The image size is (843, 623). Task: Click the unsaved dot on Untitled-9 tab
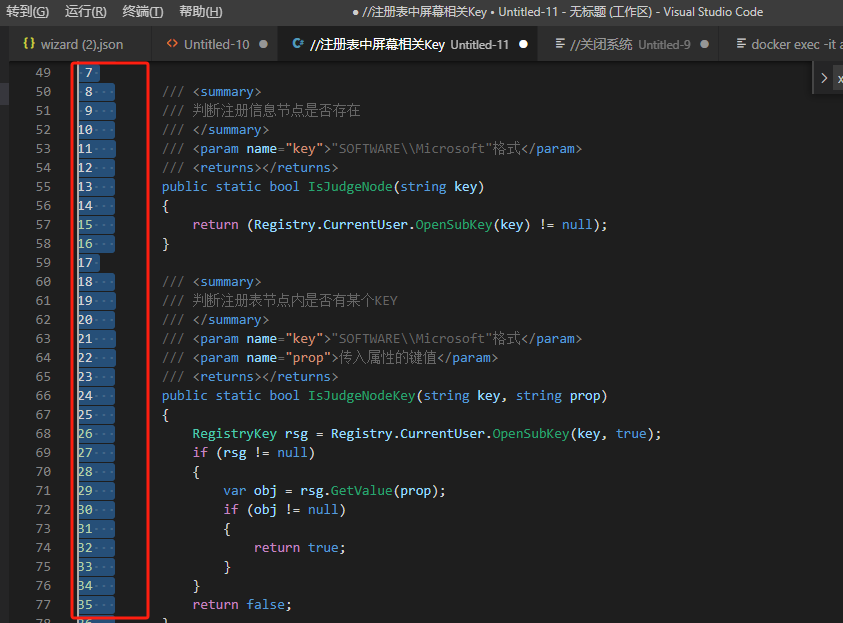tap(705, 44)
